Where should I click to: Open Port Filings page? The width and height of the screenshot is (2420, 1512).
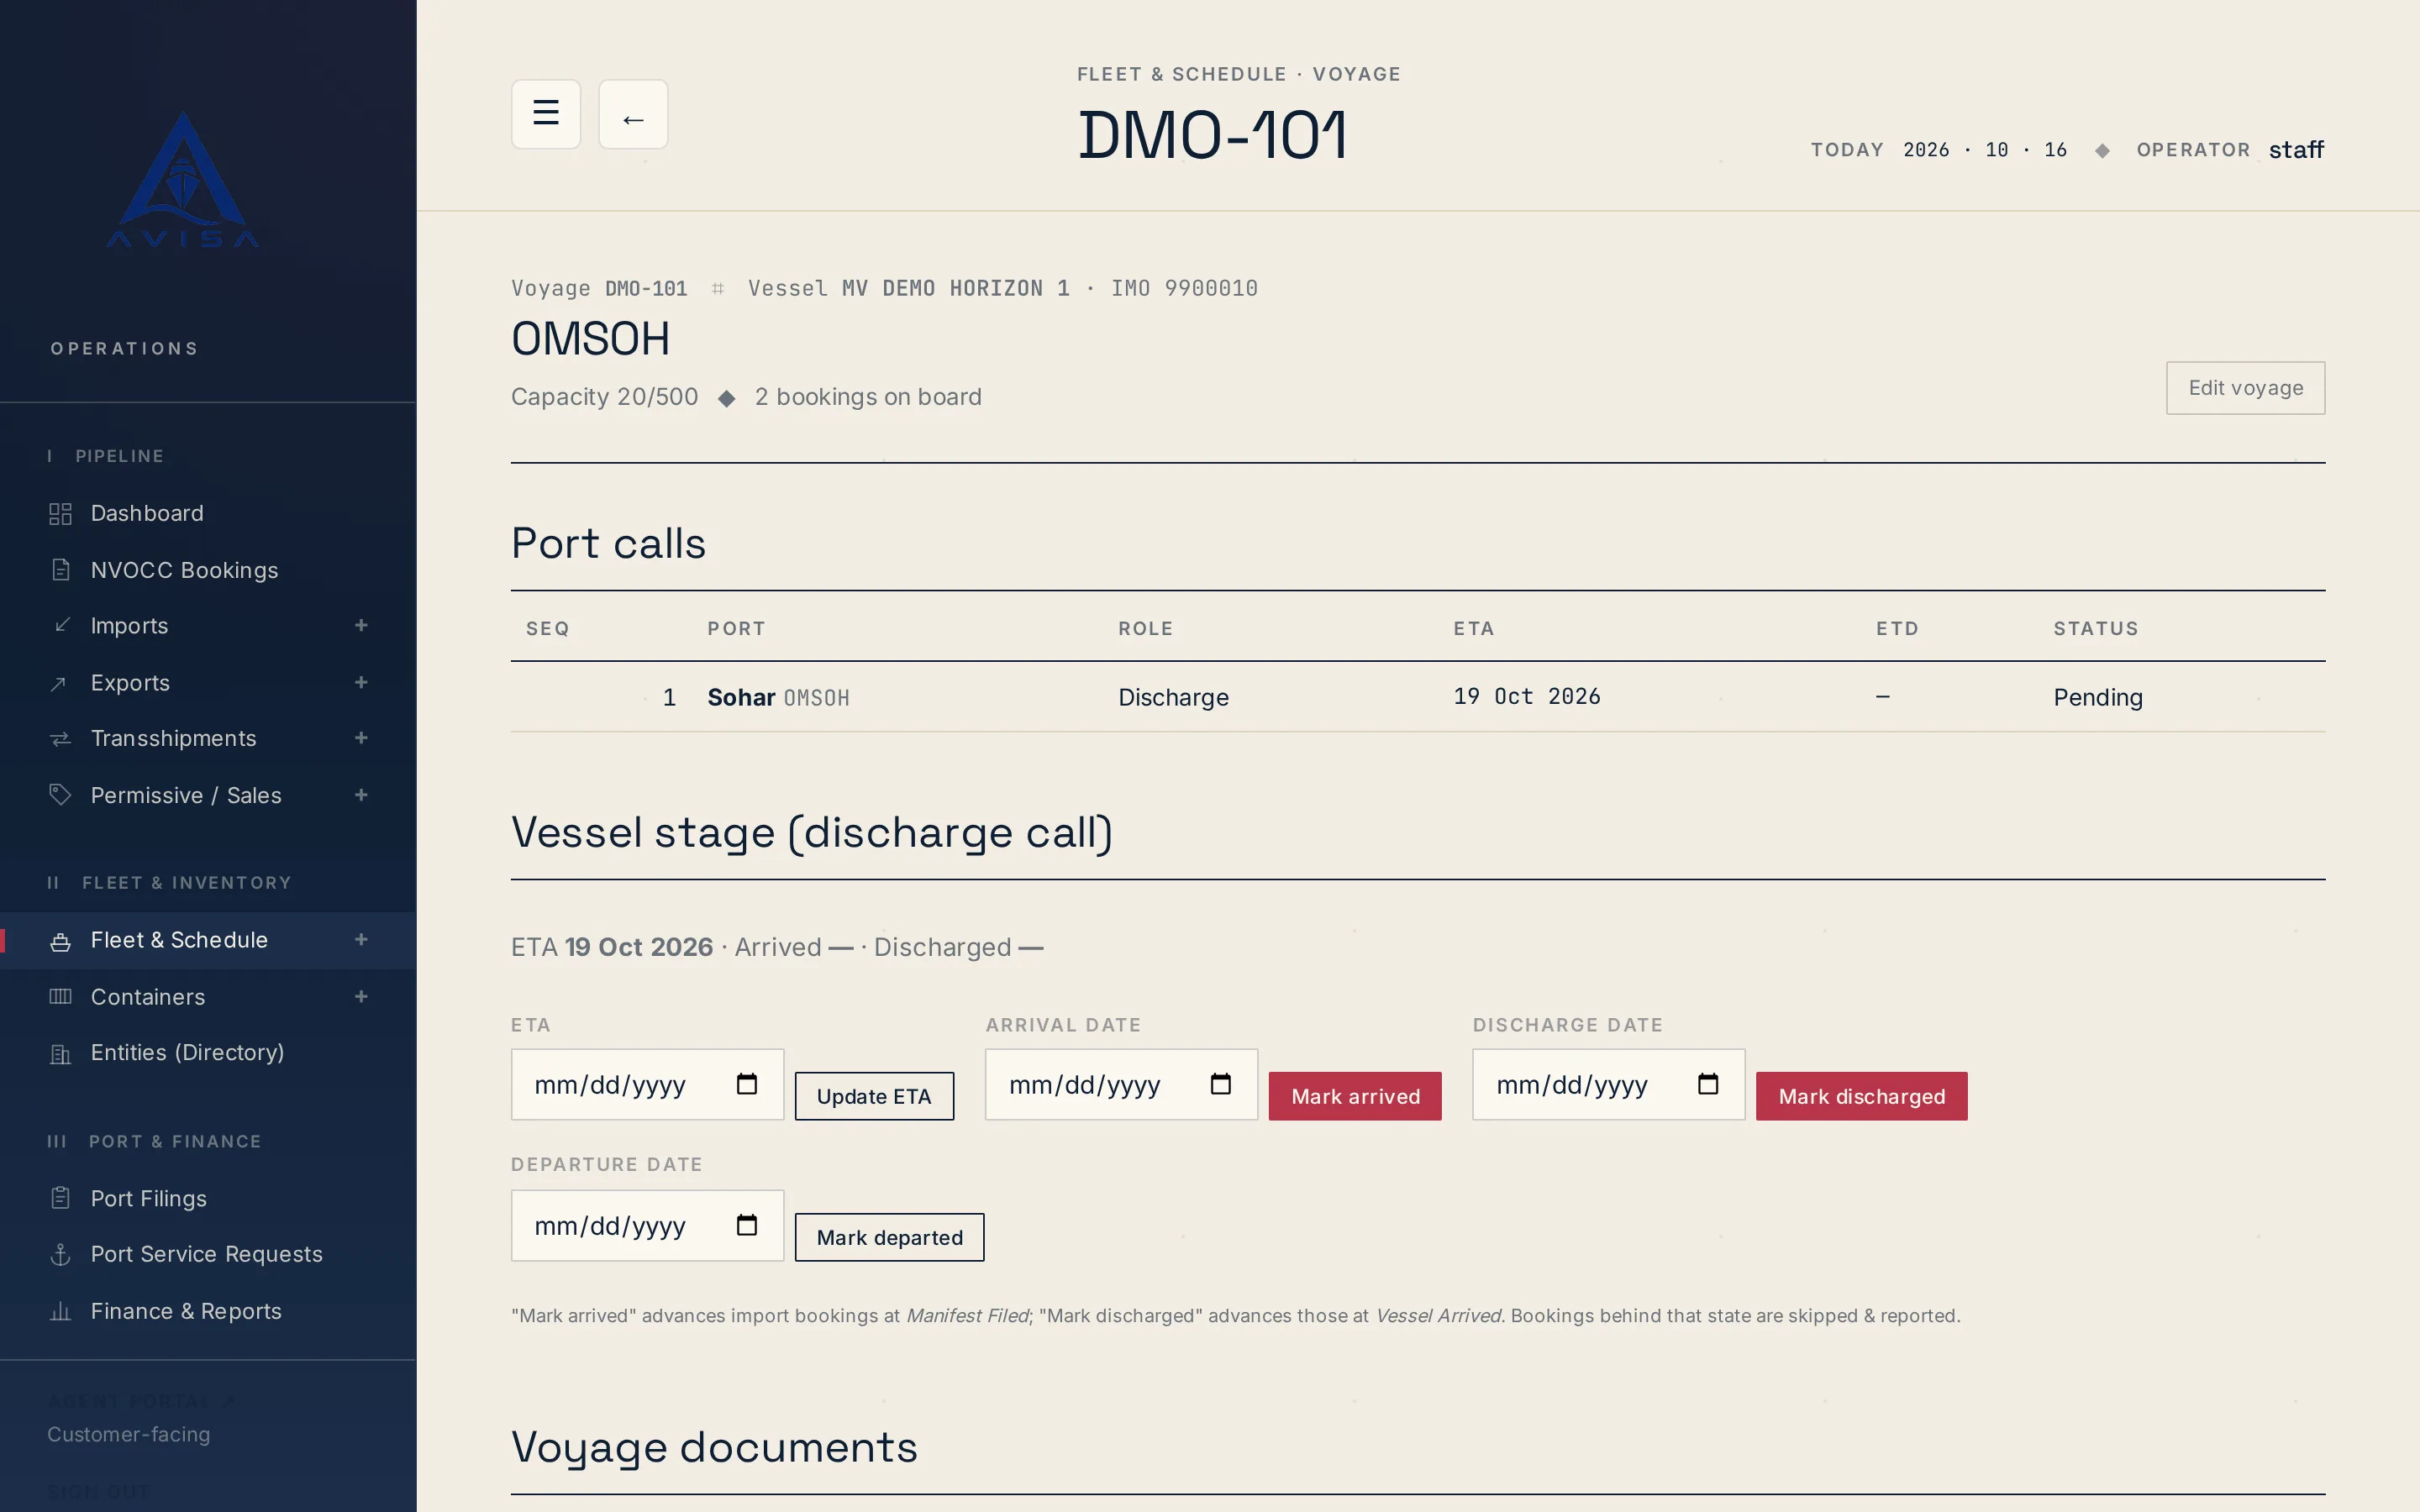208,1198
